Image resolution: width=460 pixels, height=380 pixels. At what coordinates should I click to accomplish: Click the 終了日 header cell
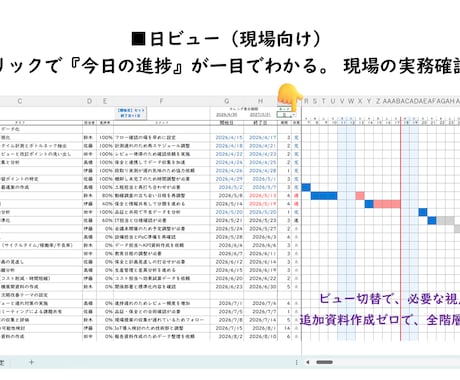coord(260,123)
